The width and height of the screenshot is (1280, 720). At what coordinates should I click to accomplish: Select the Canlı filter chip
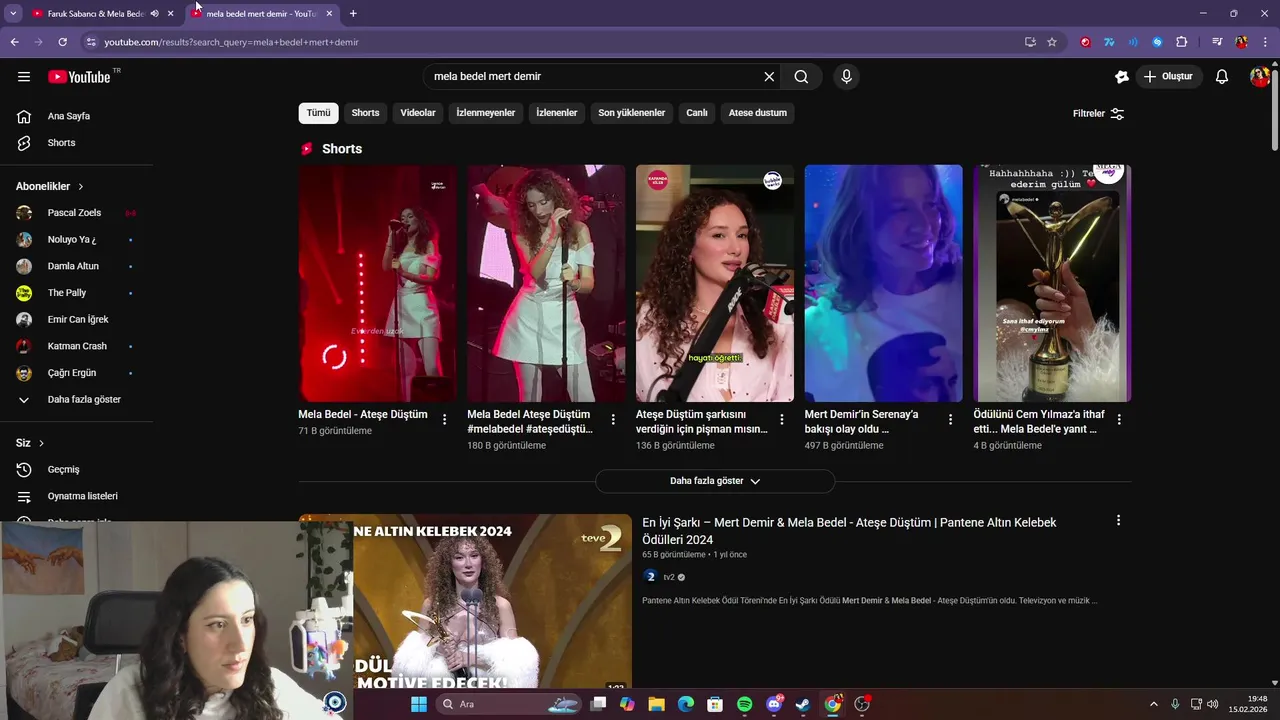click(x=697, y=113)
